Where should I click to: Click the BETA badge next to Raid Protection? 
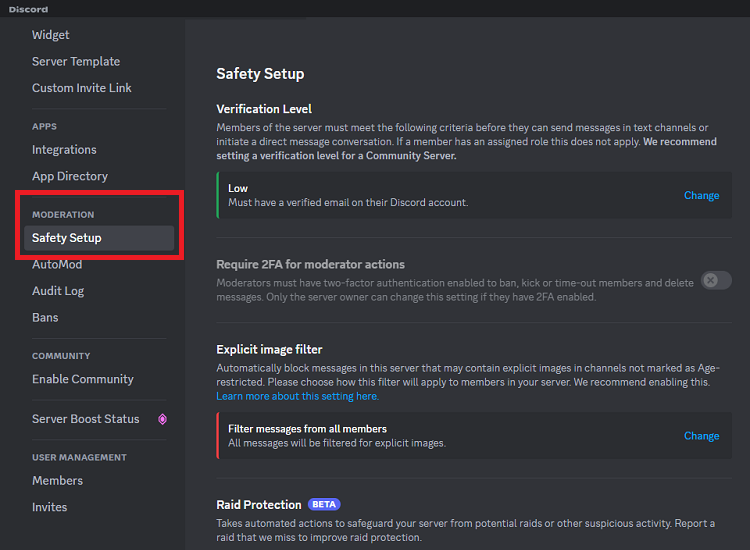click(324, 505)
